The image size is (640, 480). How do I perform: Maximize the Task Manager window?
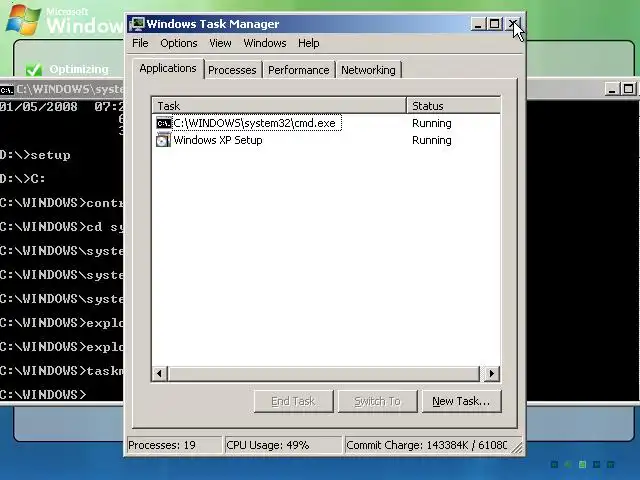coord(494,24)
